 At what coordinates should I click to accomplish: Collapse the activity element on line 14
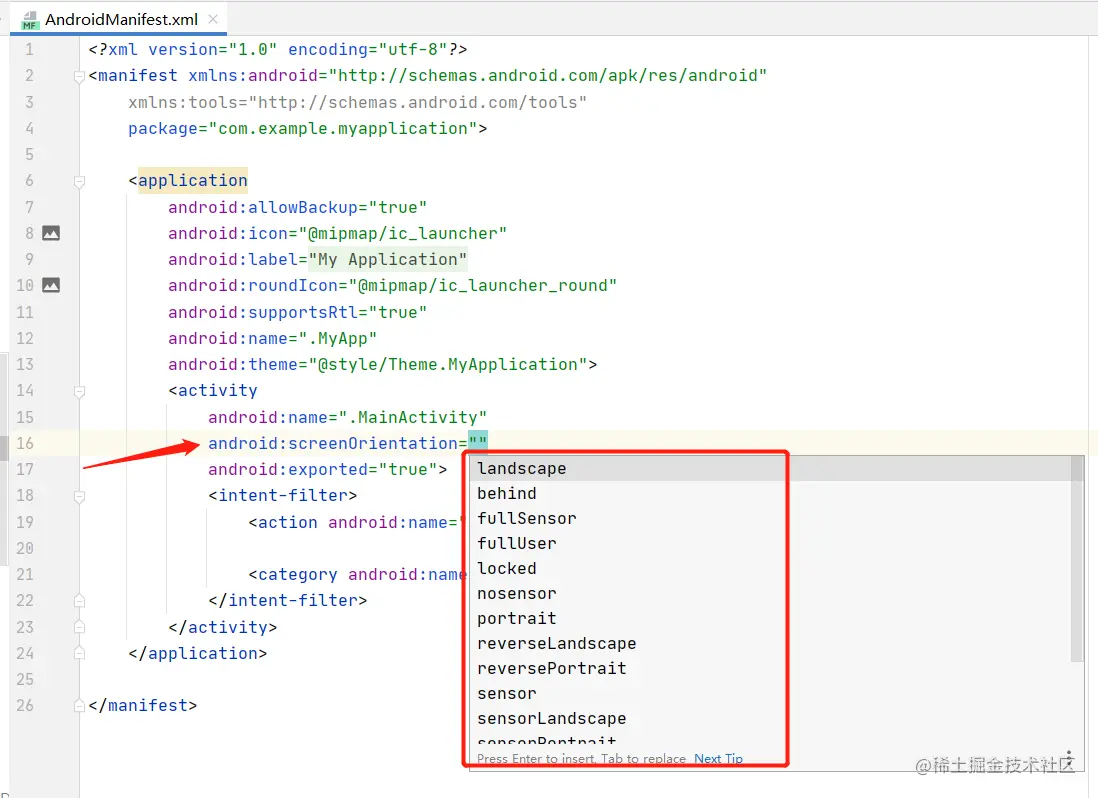click(79, 391)
